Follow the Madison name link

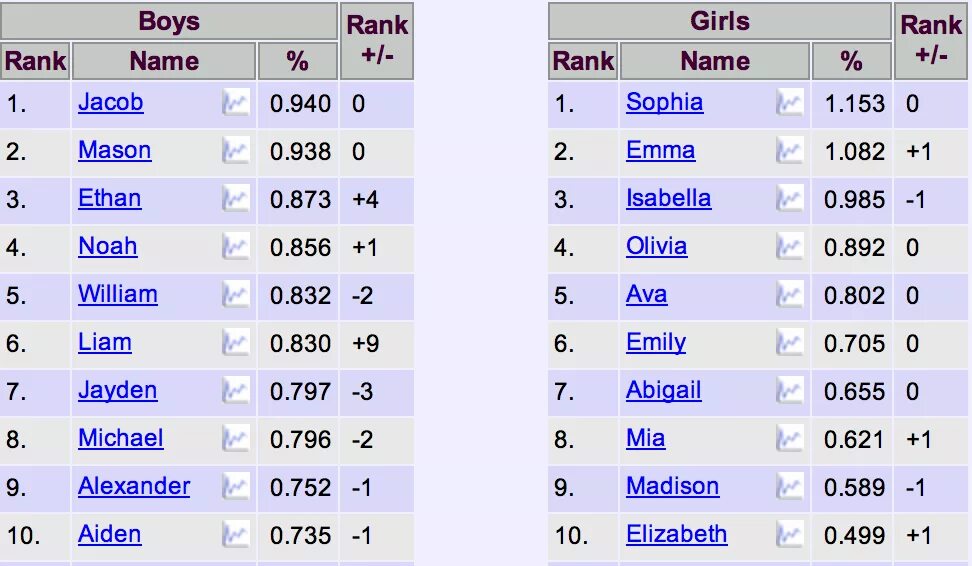coord(673,486)
